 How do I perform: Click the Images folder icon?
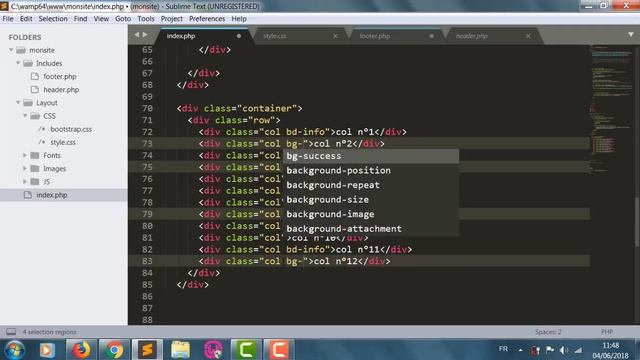tap(35, 168)
